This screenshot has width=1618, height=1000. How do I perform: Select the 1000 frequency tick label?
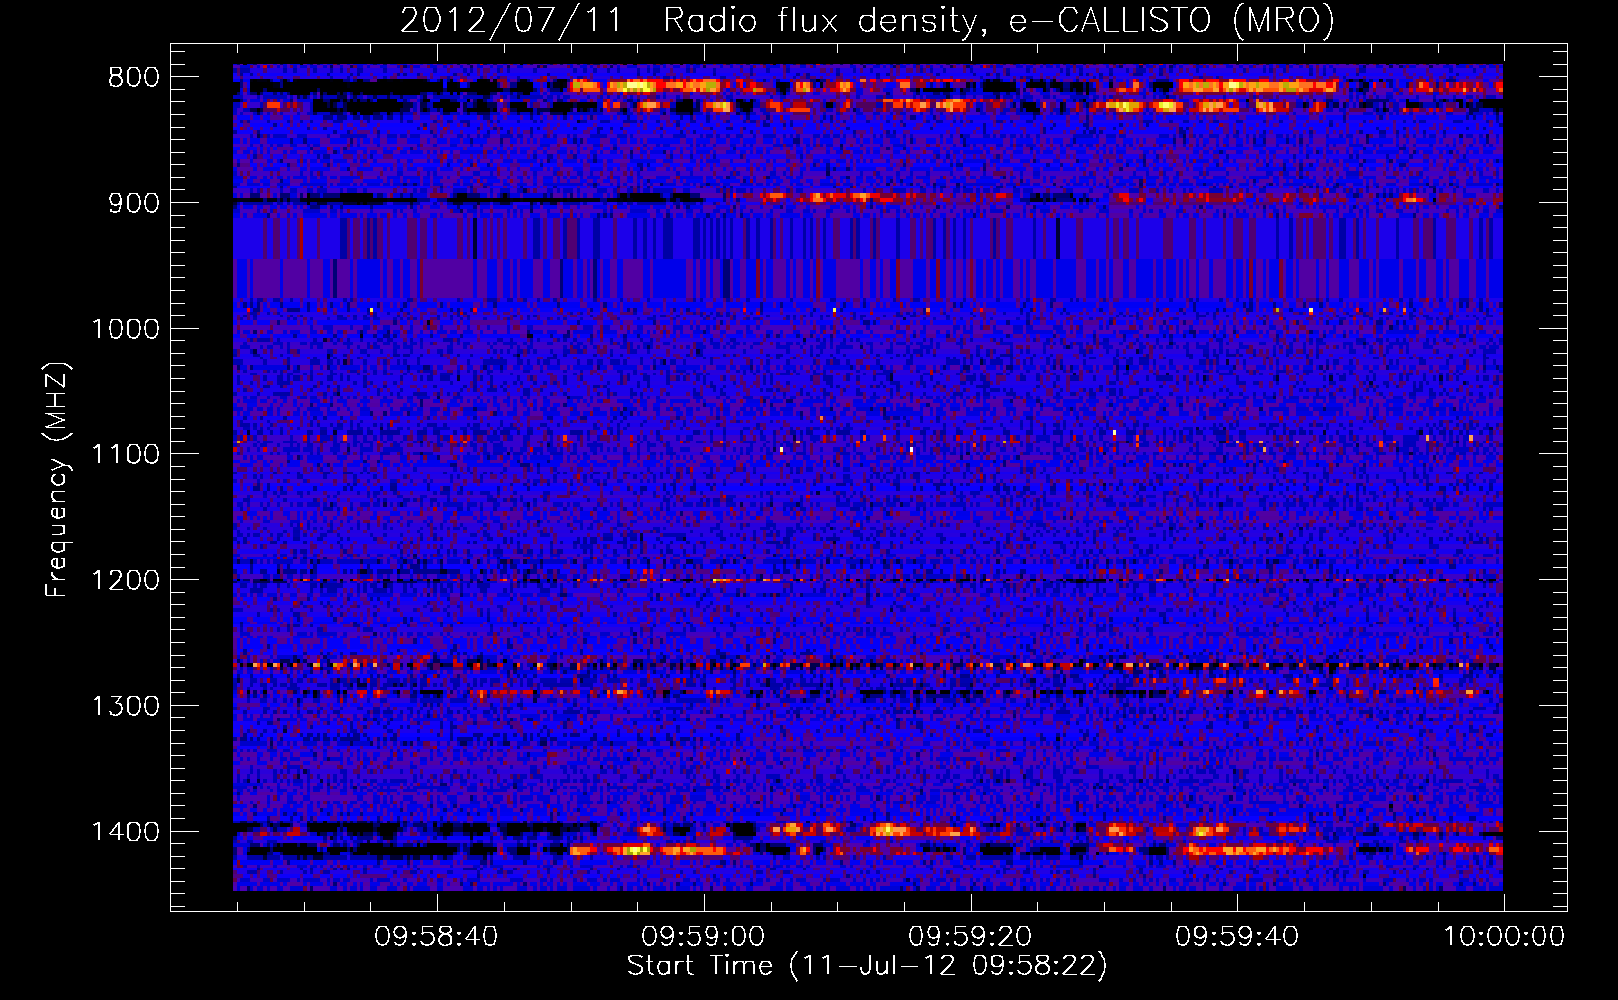point(125,330)
